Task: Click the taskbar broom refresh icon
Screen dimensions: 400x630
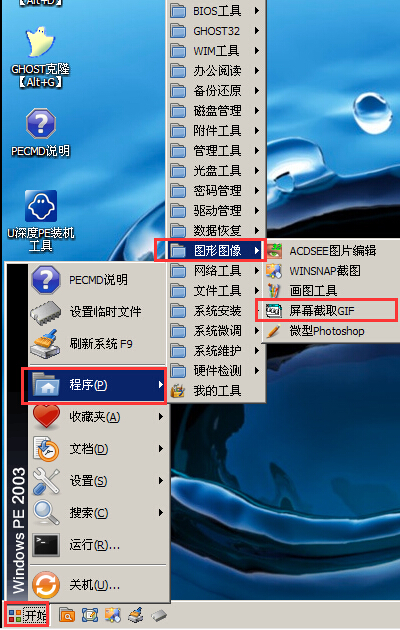Action: (x=136, y=615)
